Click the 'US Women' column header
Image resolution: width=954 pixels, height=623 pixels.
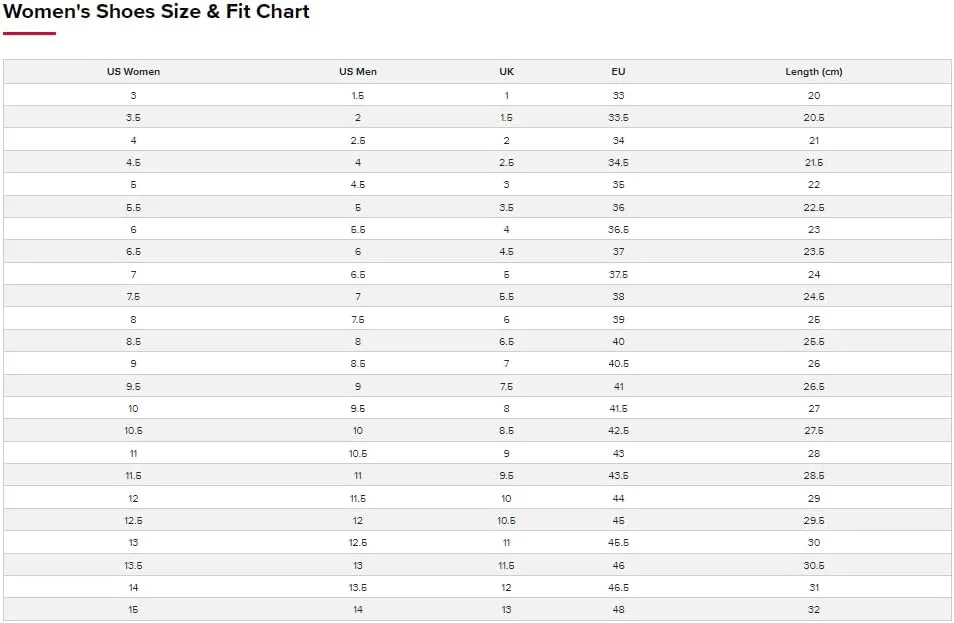(x=133, y=72)
